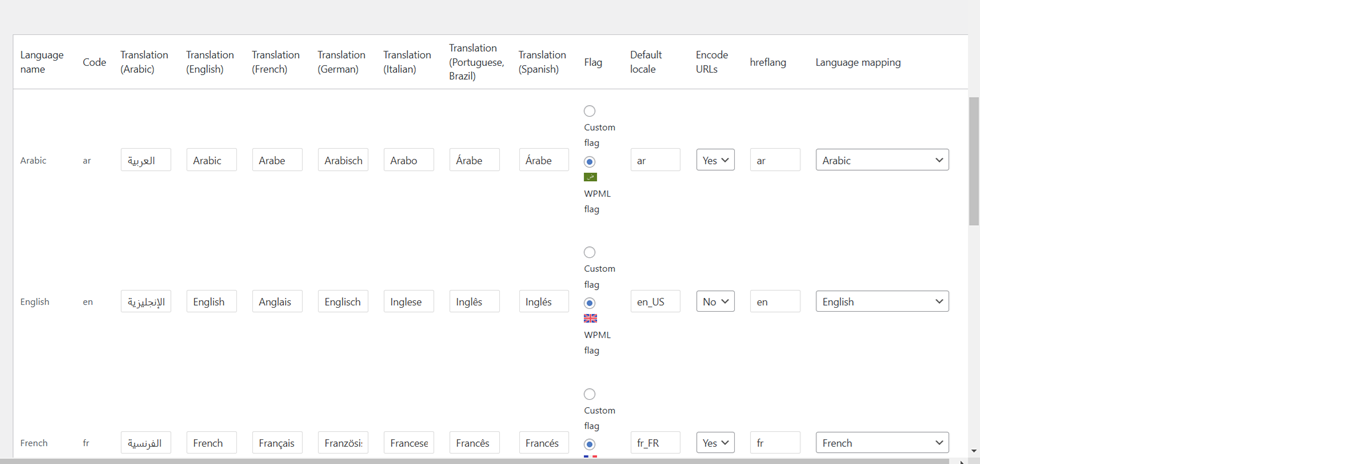Screen dimensions: 1366x464
Task: Click the Spanish translation field 'Árabe'
Action: pyautogui.click(x=544, y=160)
